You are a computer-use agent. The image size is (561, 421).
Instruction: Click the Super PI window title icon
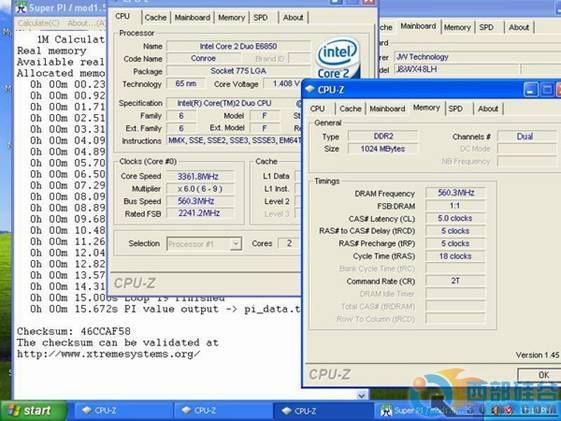coord(21,8)
